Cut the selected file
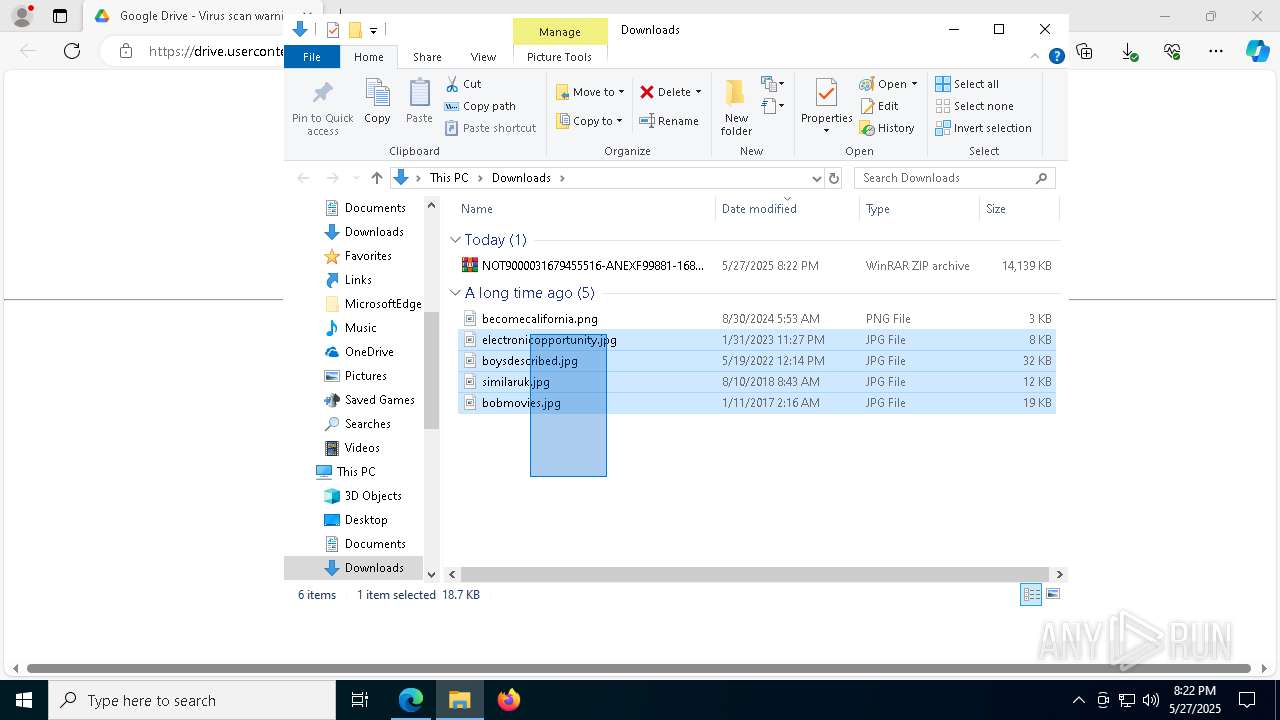 tap(463, 84)
